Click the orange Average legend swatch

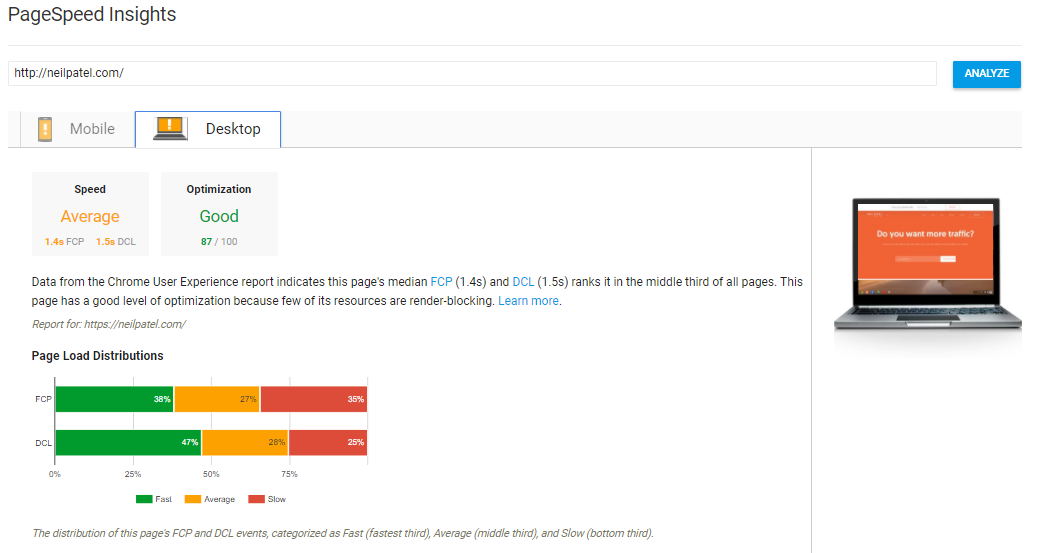[193, 499]
